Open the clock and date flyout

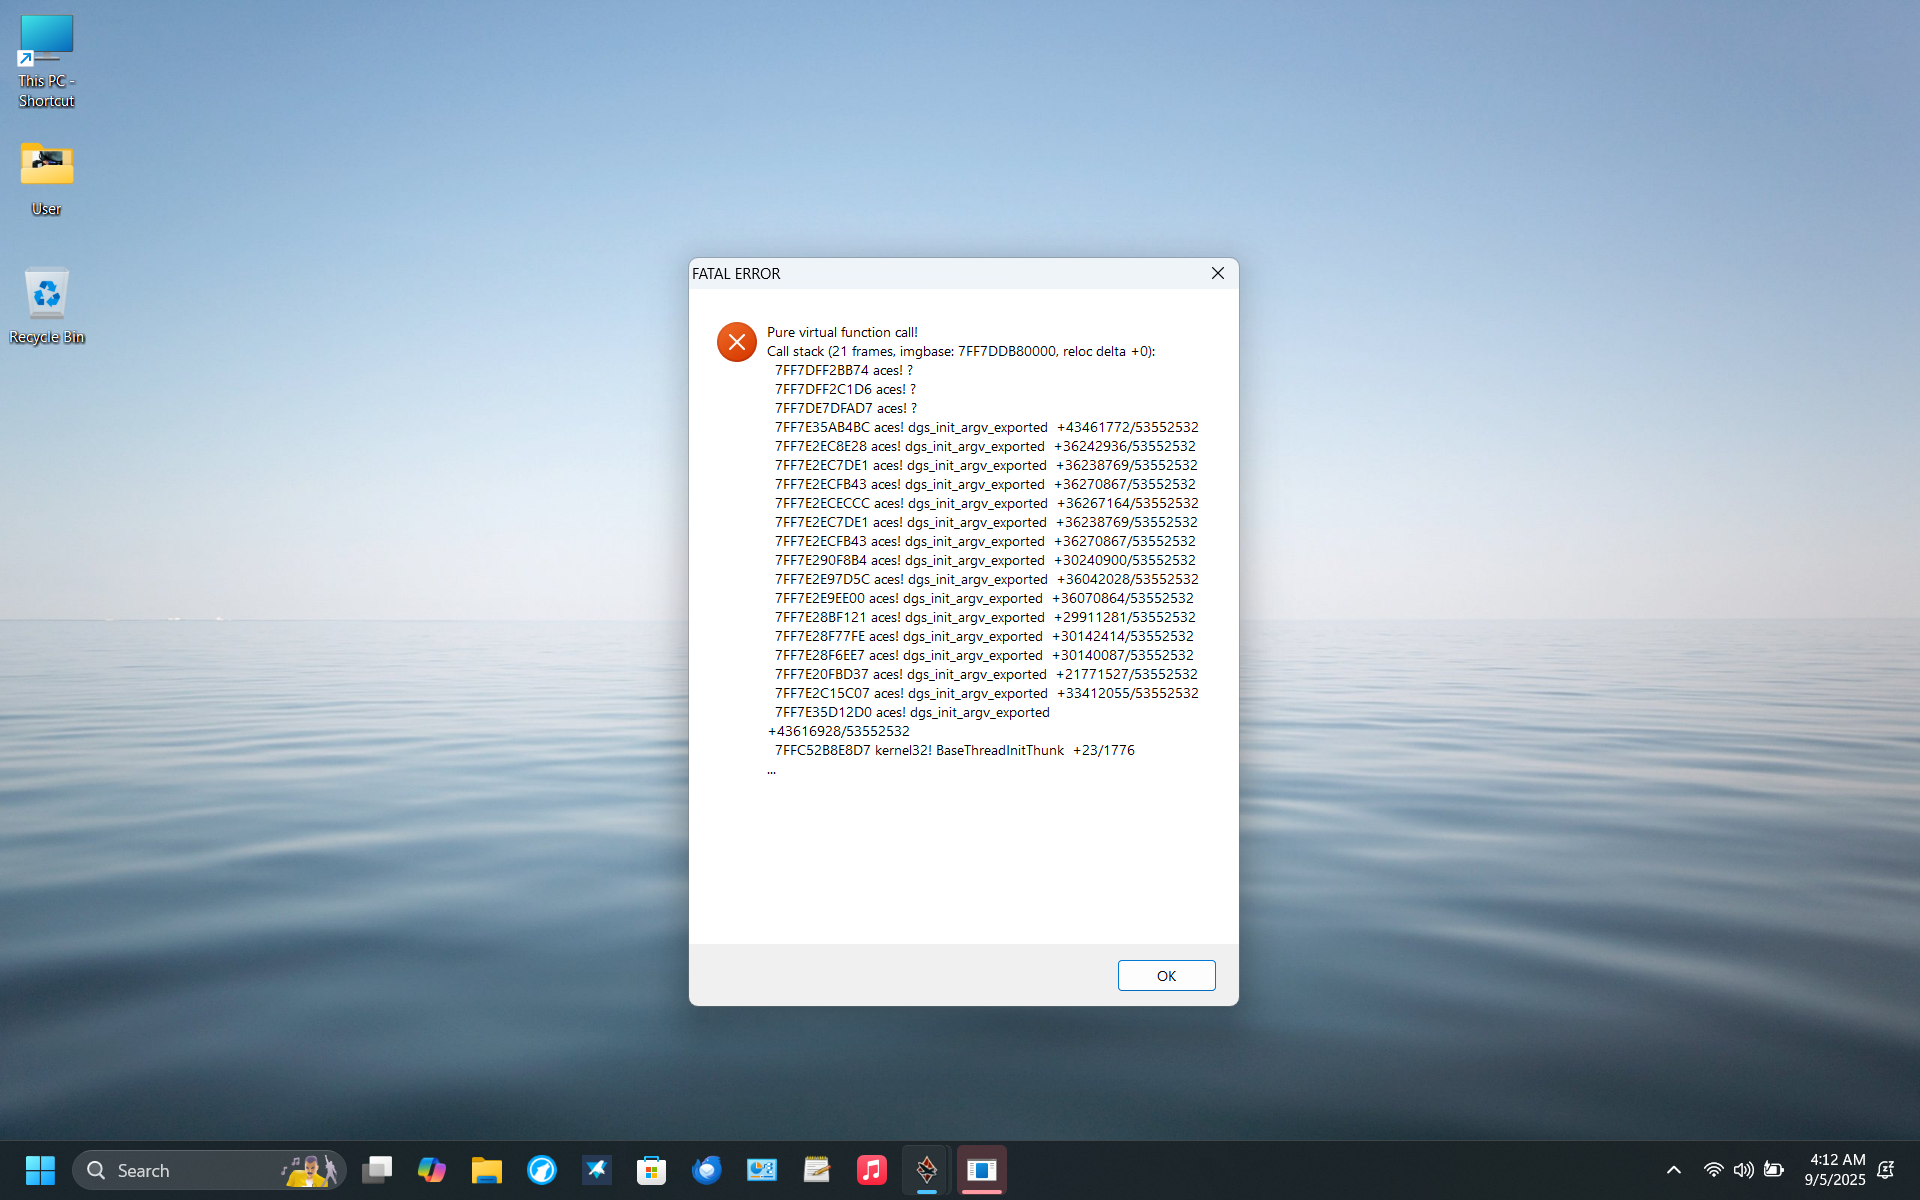point(1835,1170)
